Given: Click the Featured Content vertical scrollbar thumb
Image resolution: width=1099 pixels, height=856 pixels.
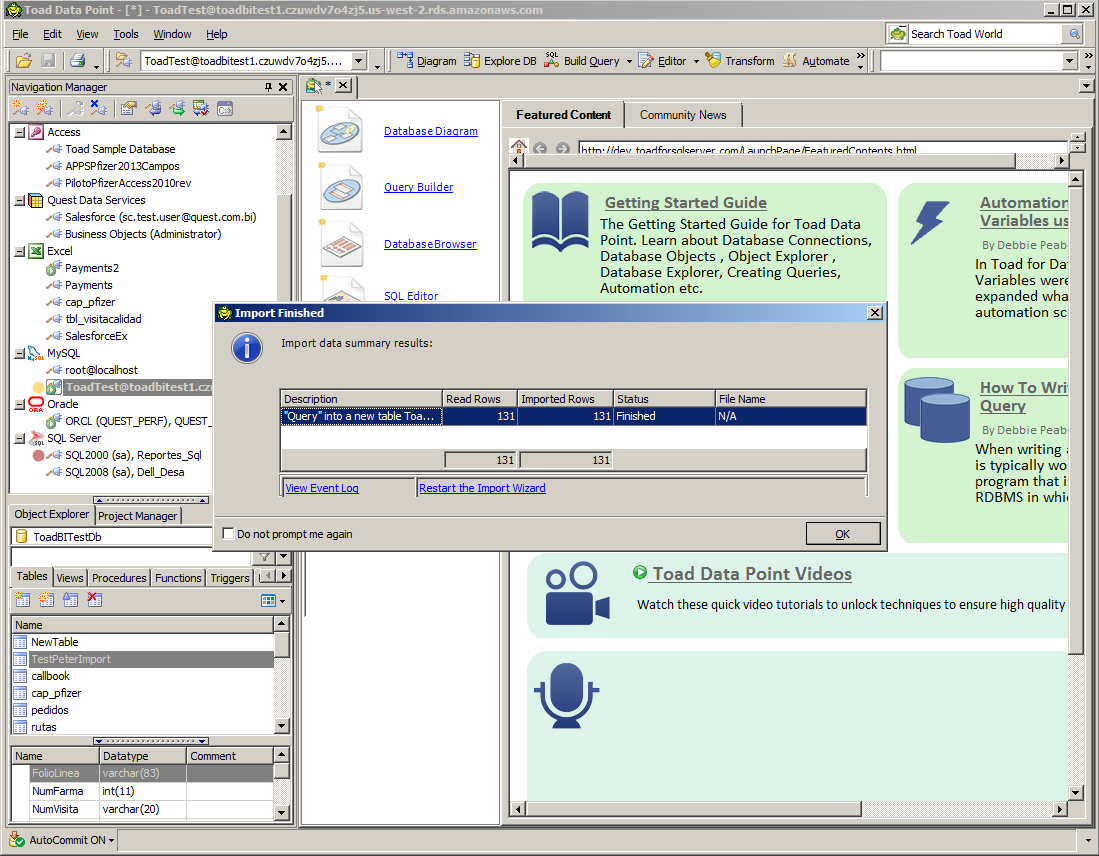Looking at the screenshot, I should click(x=1076, y=420).
